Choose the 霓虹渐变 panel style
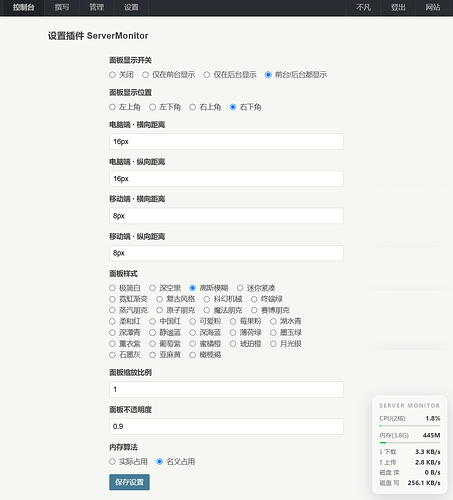This screenshot has height=500, width=453. 112,299
